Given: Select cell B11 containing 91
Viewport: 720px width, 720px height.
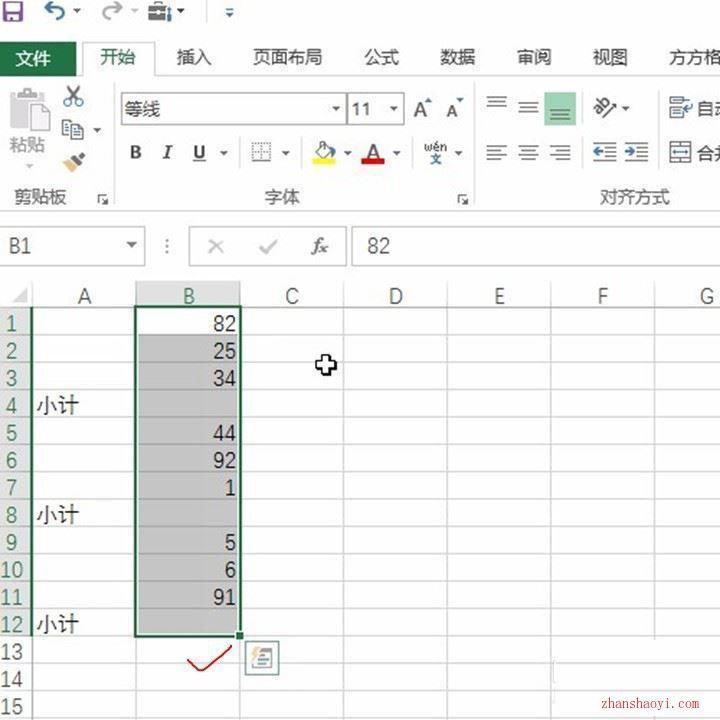Looking at the screenshot, I should [x=188, y=597].
